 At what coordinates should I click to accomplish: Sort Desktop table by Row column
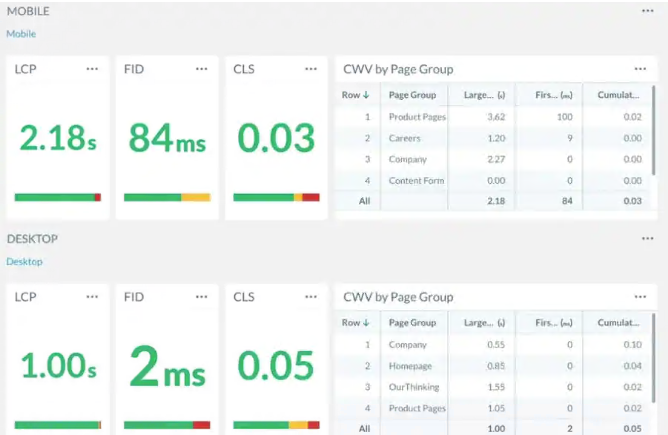point(356,323)
